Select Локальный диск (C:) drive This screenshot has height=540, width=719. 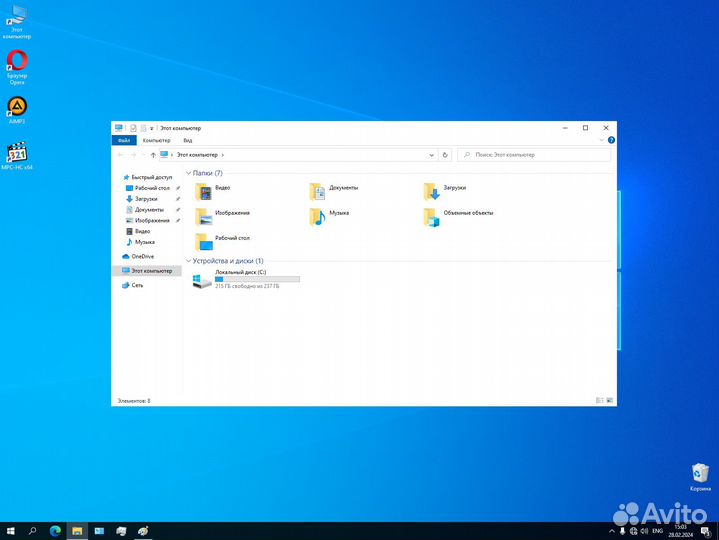(x=246, y=279)
